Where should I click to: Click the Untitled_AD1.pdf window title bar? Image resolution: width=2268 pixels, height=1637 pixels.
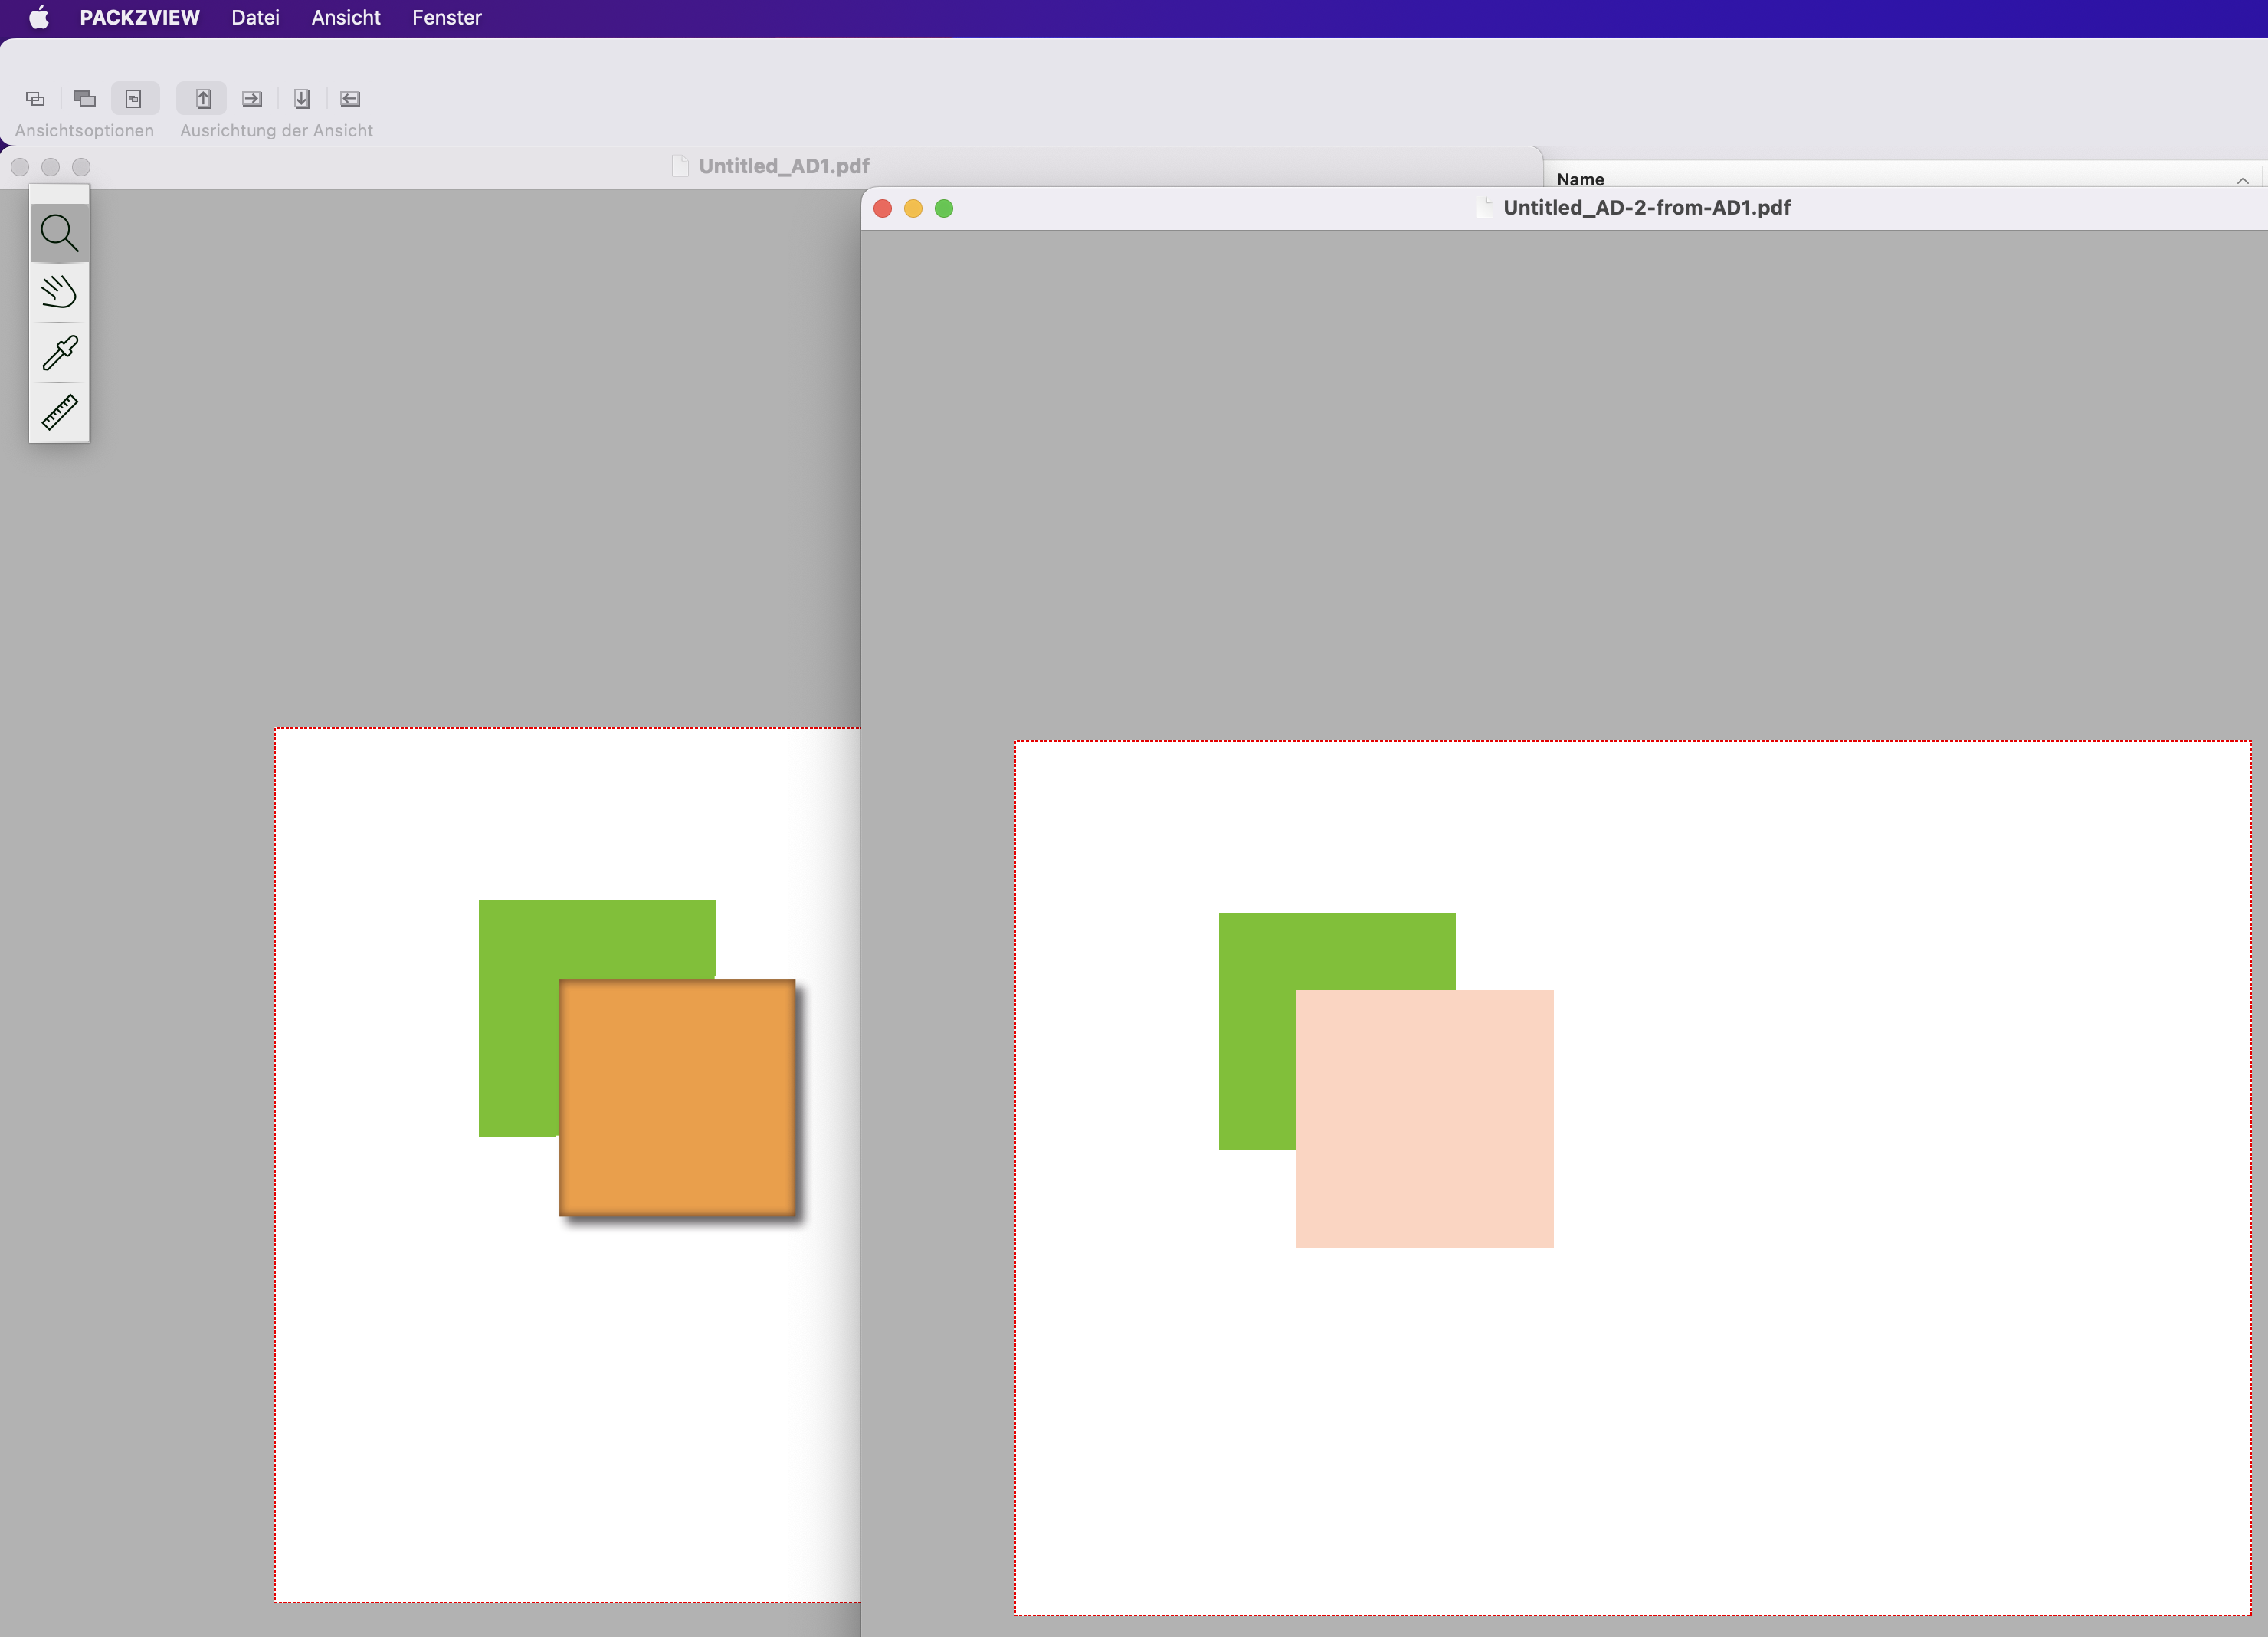[x=771, y=166]
